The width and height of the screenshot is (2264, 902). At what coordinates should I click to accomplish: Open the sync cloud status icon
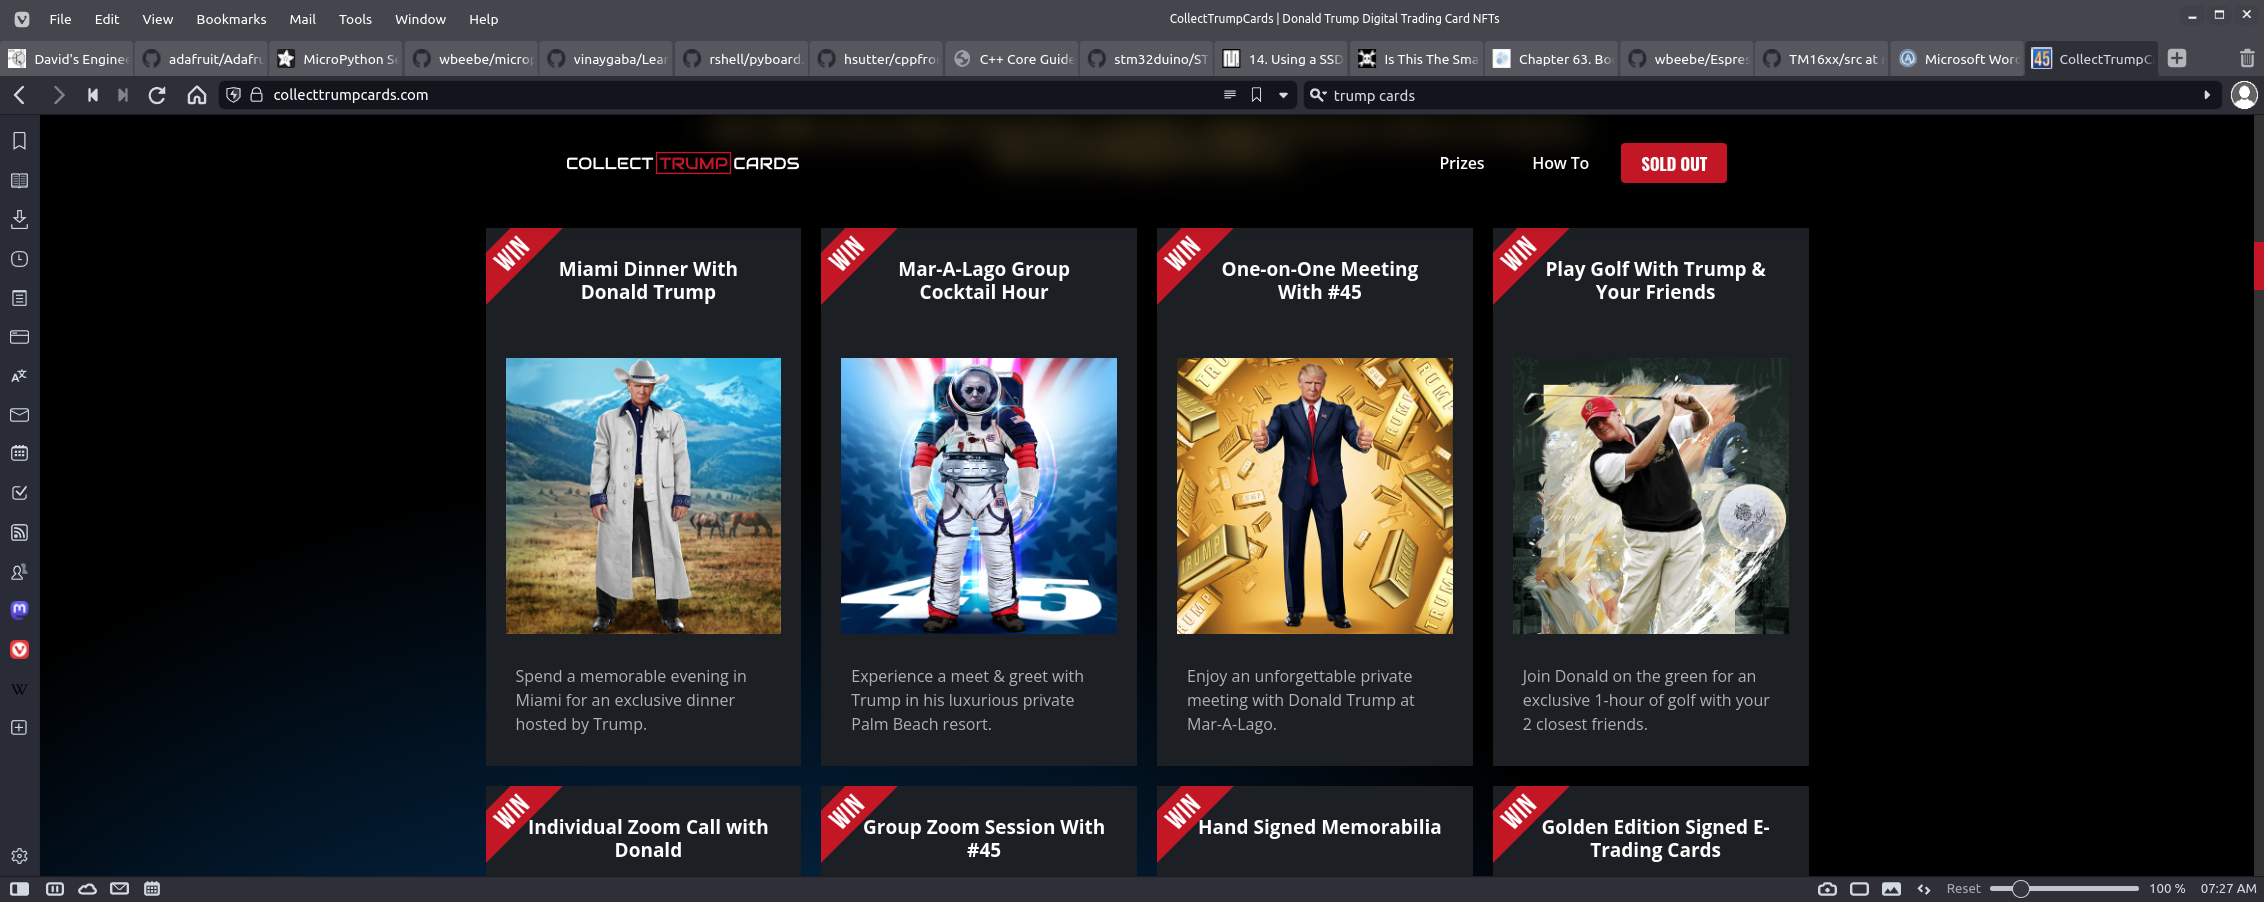coord(87,889)
